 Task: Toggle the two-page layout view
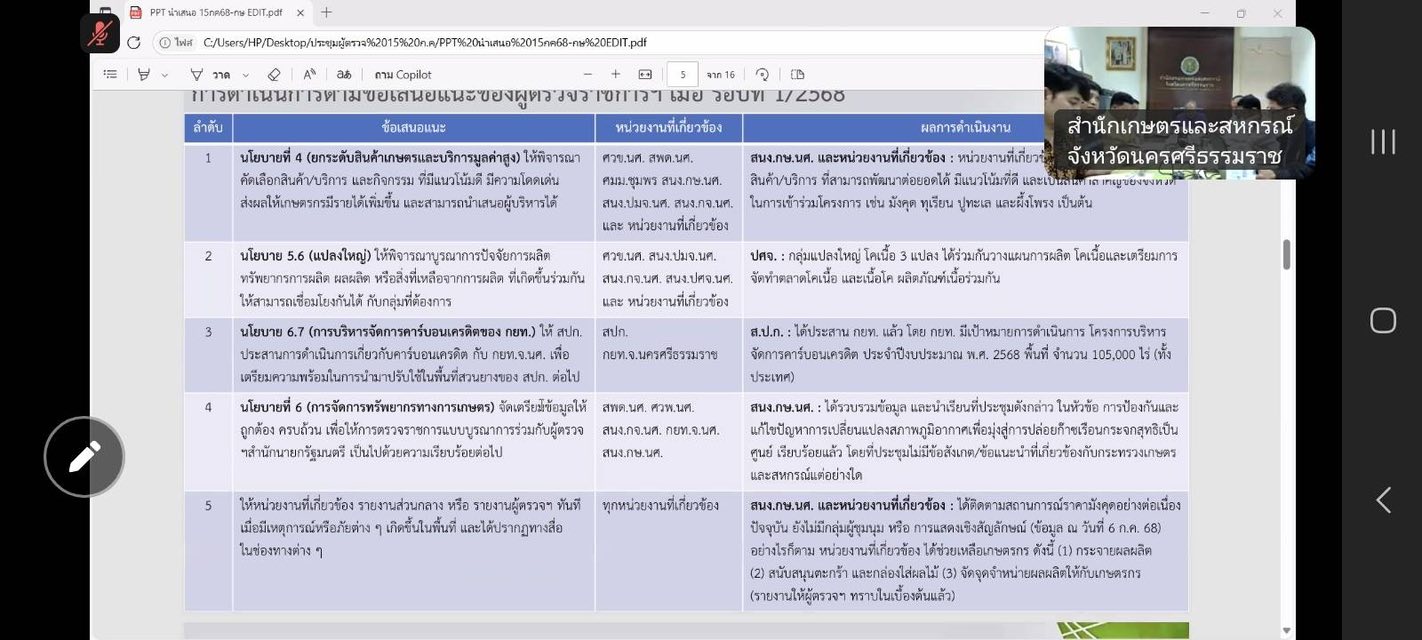point(796,73)
